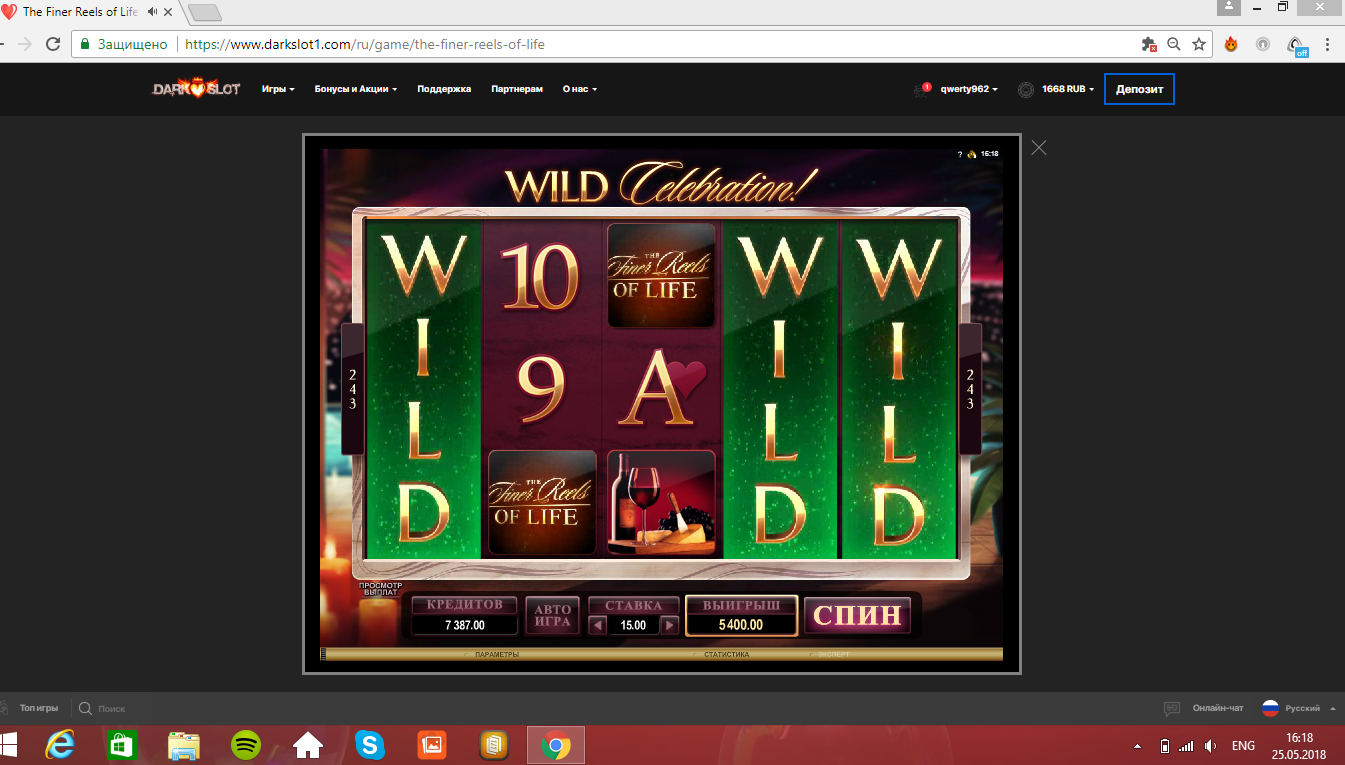Close the game overlay with the X
Image resolution: width=1345 pixels, height=765 pixels.
1039,148
